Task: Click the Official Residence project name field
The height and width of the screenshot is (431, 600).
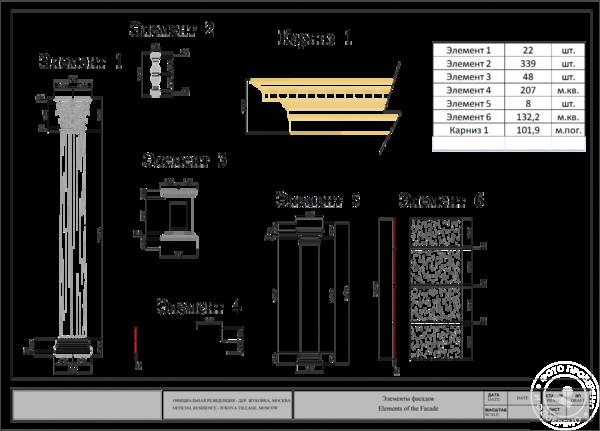Action: (227, 404)
